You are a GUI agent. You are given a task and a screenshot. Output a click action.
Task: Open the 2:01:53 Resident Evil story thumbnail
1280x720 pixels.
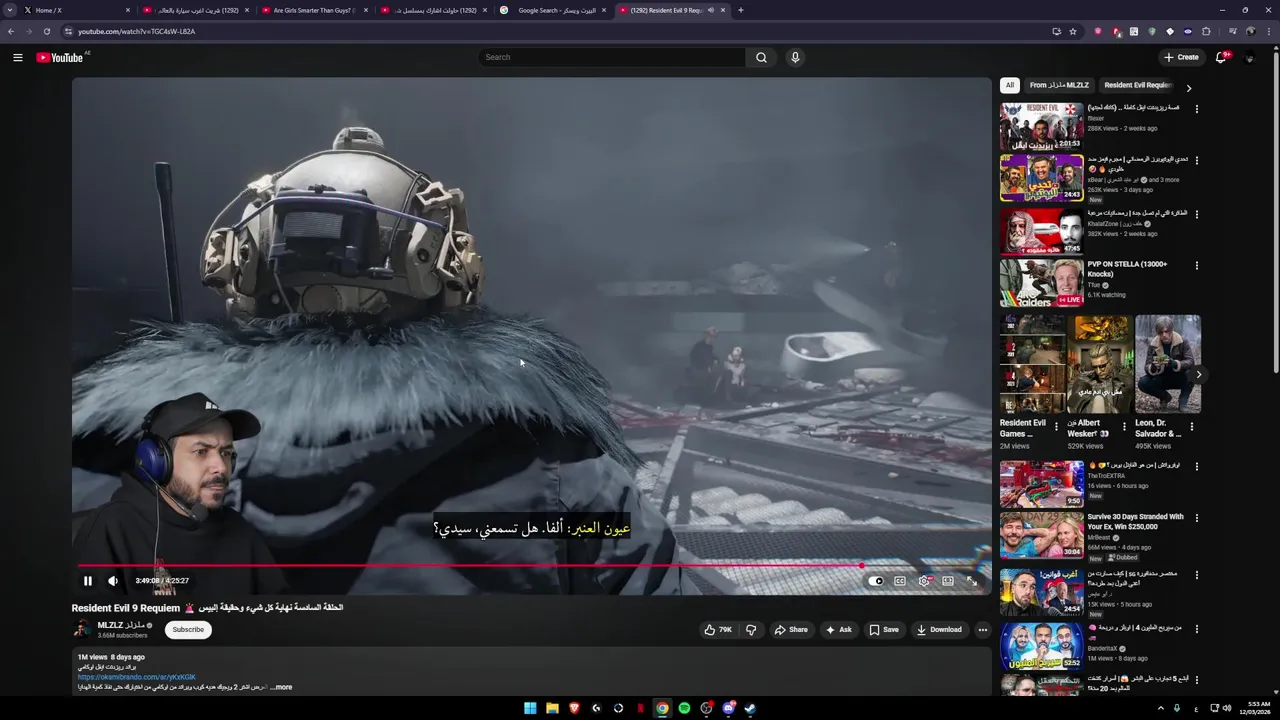tap(1042, 126)
